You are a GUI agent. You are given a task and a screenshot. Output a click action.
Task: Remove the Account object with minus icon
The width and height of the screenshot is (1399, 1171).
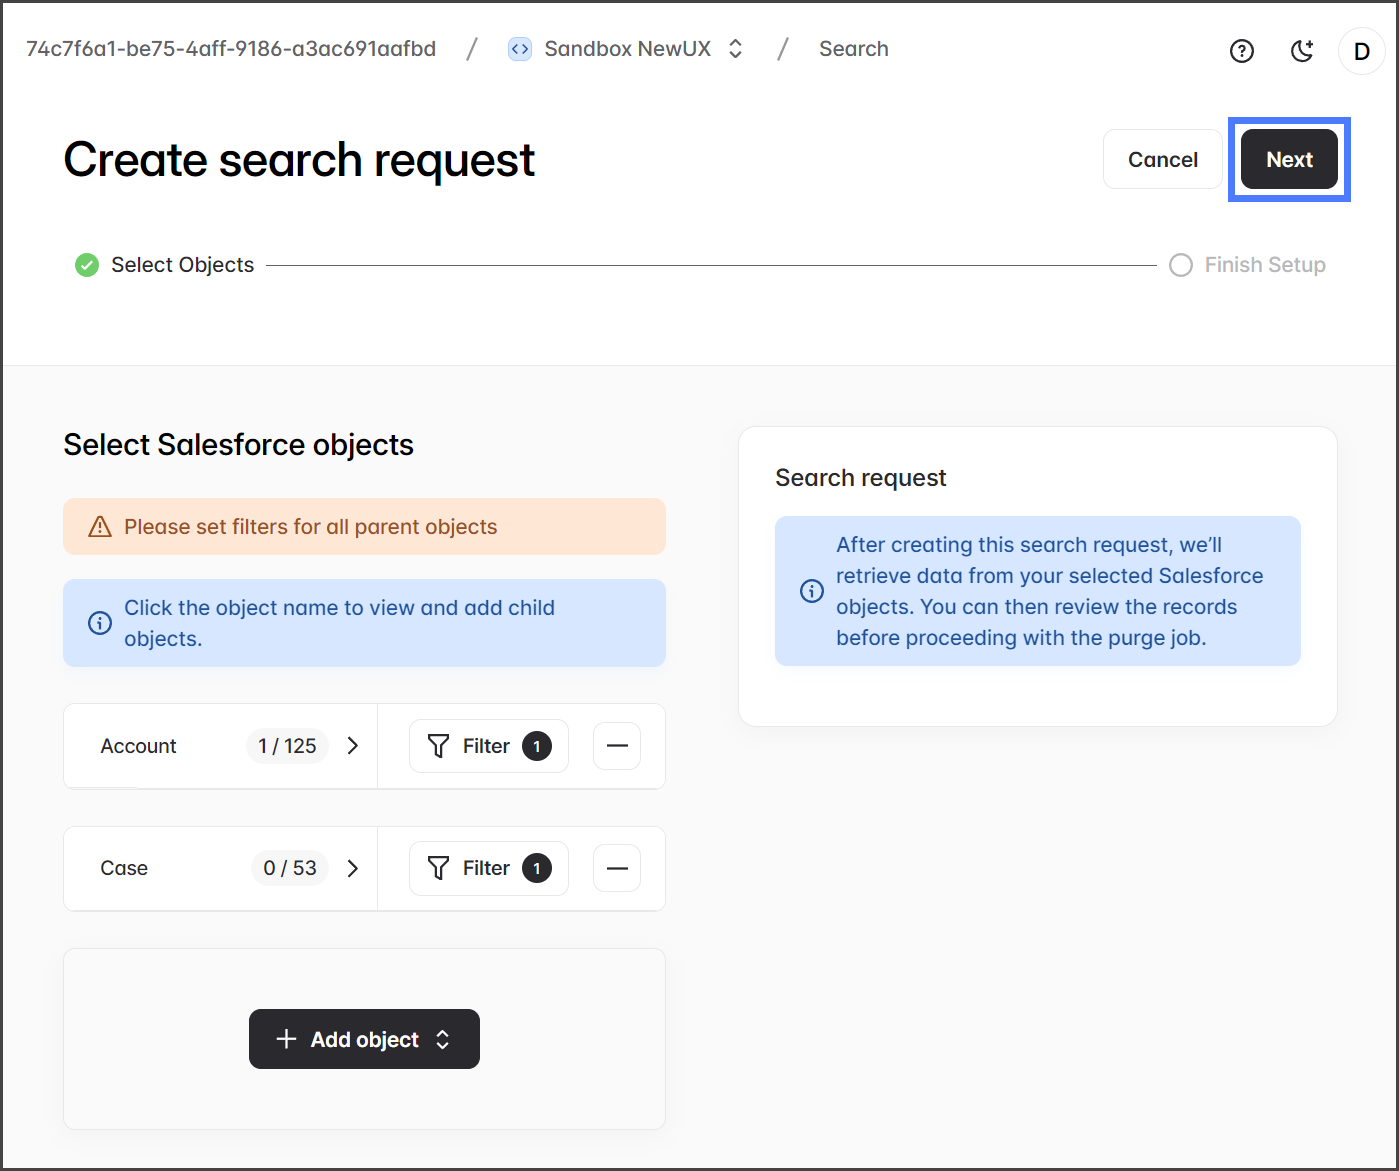click(617, 746)
